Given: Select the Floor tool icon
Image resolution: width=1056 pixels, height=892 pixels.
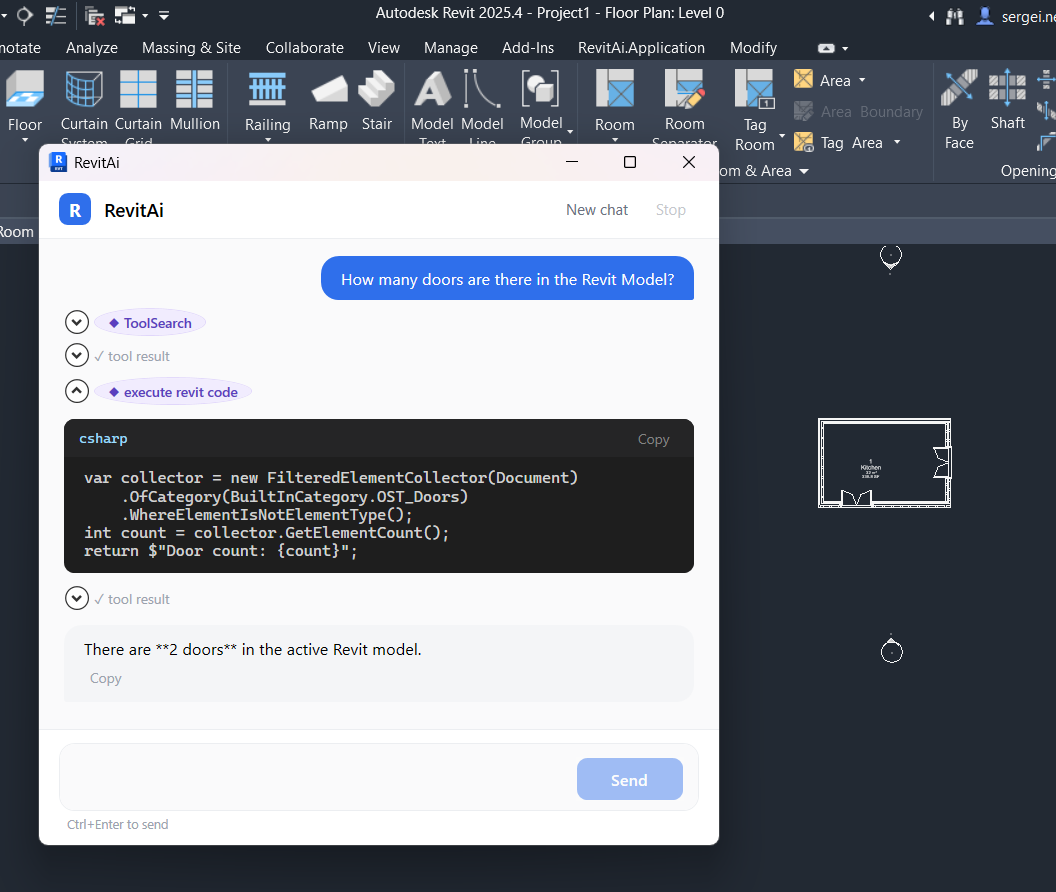Looking at the screenshot, I should (25, 89).
